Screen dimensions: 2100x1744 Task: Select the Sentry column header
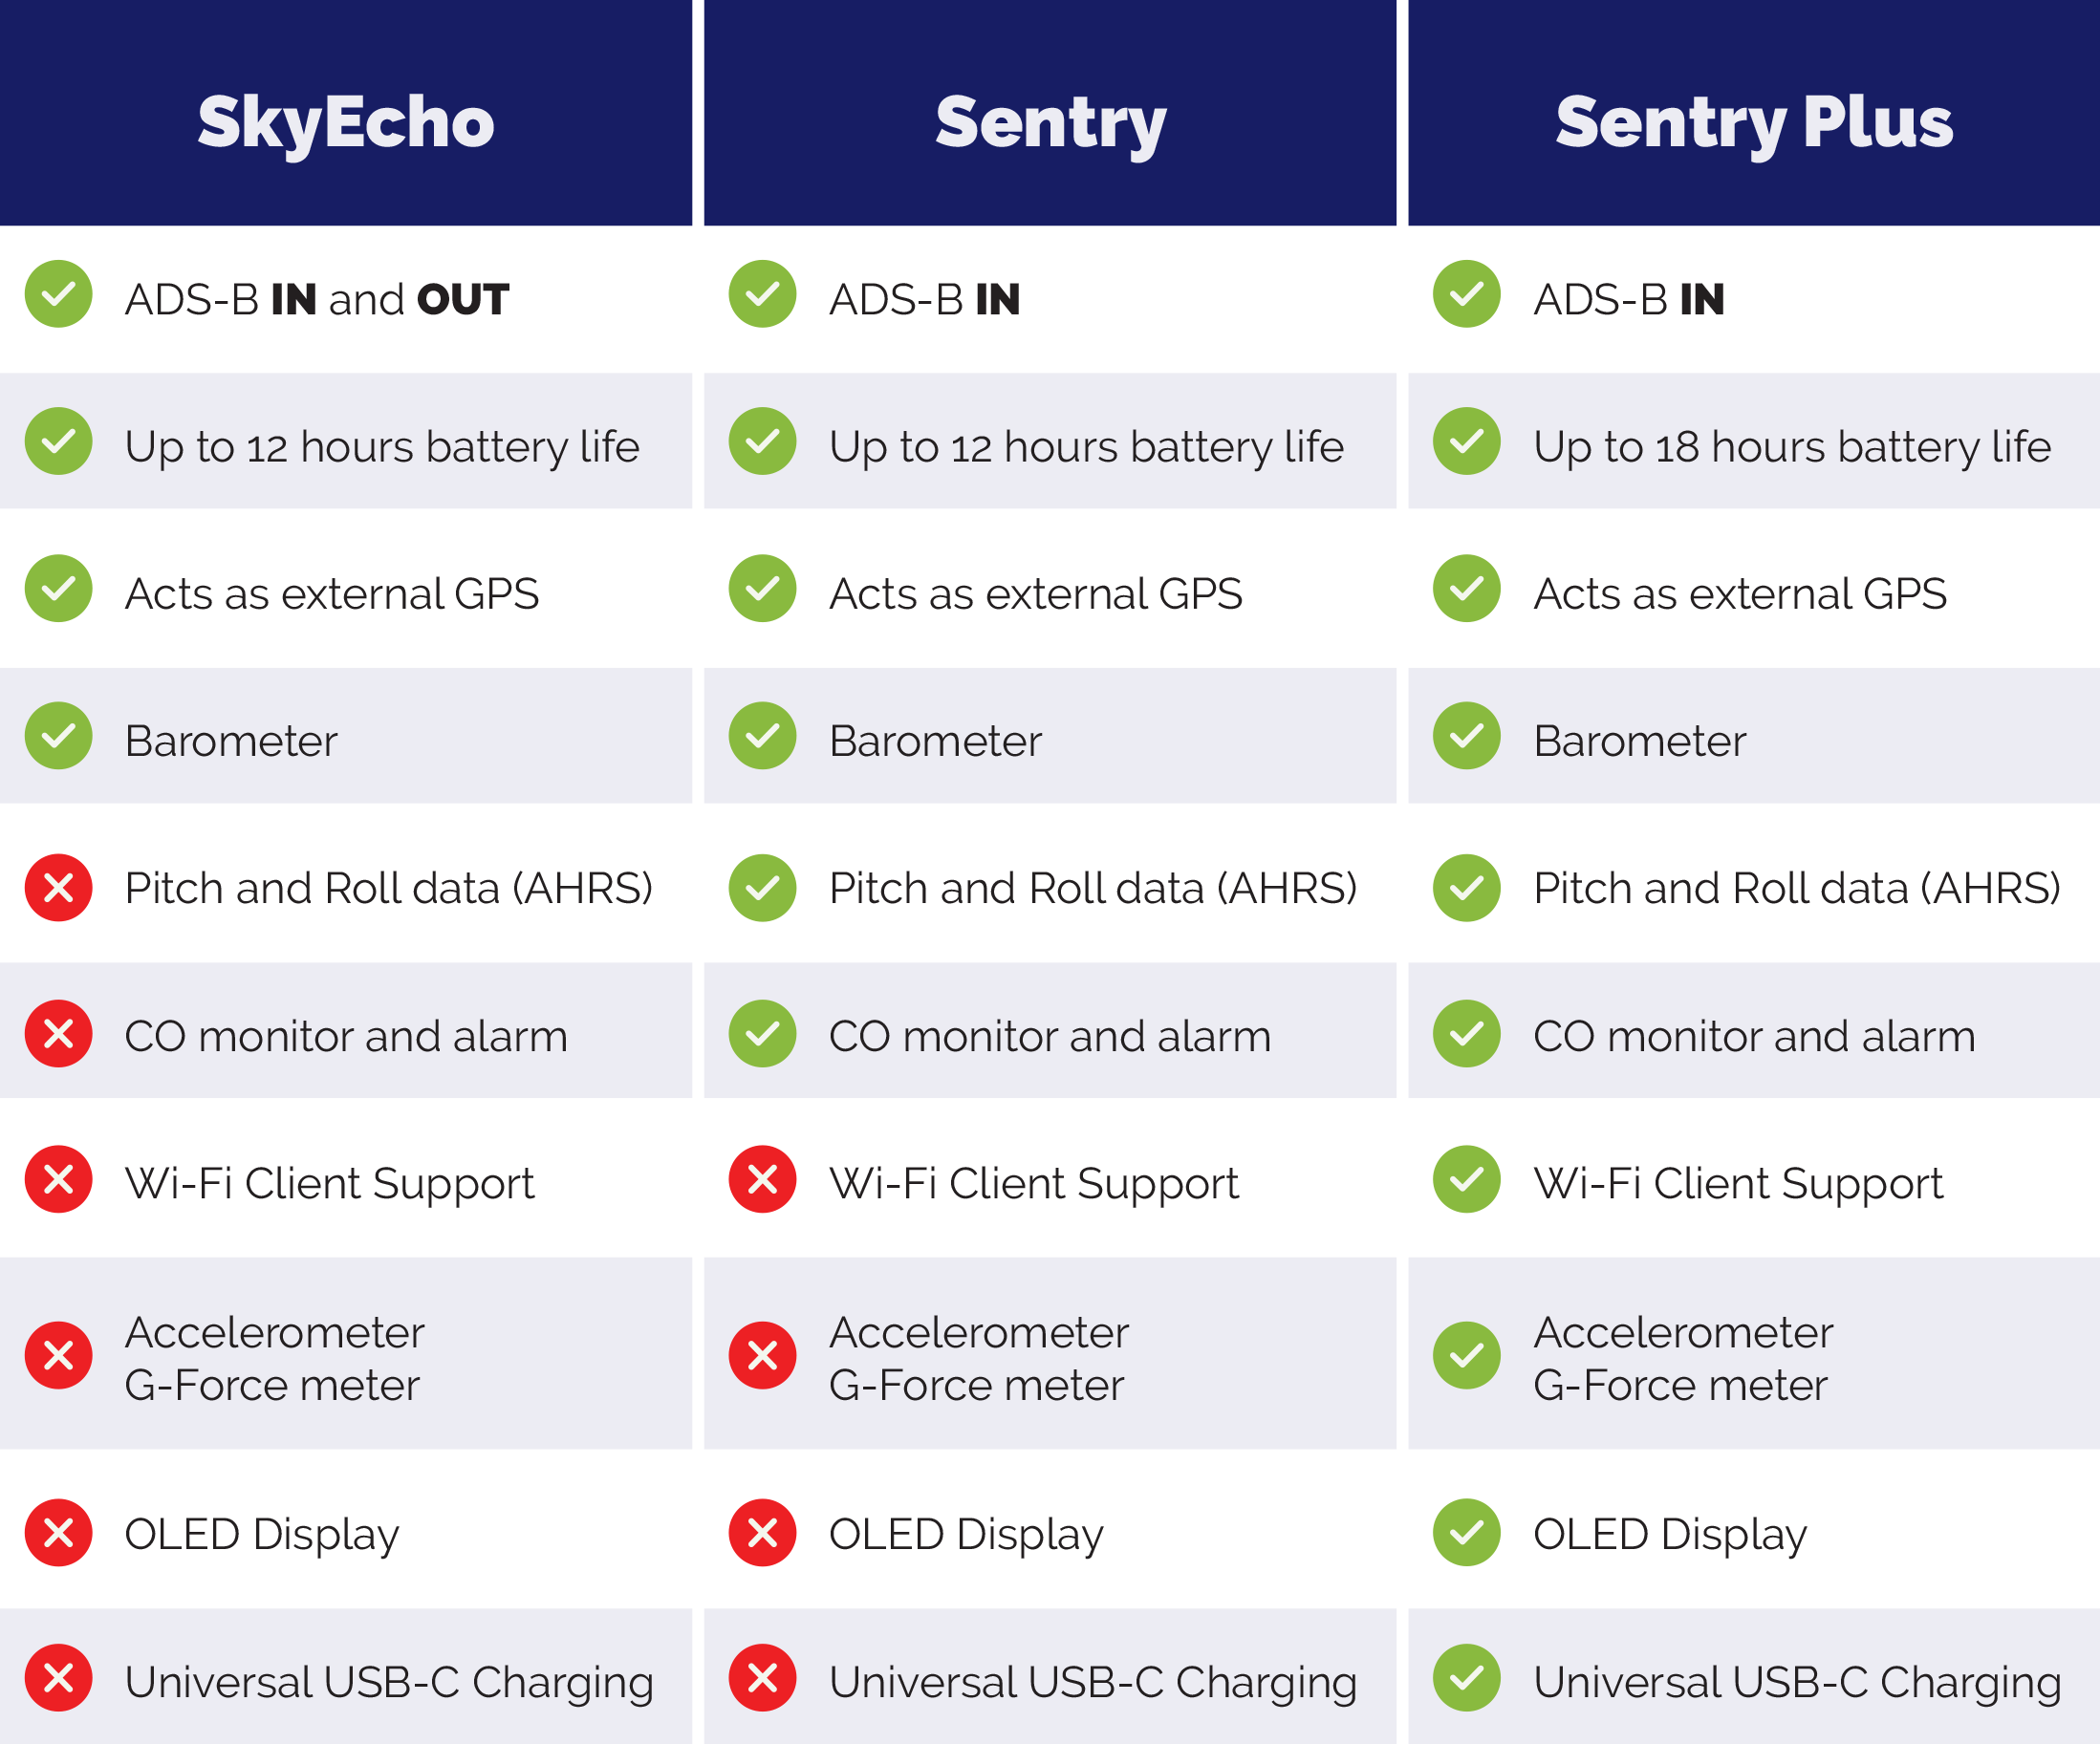(x=1050, y=122)
